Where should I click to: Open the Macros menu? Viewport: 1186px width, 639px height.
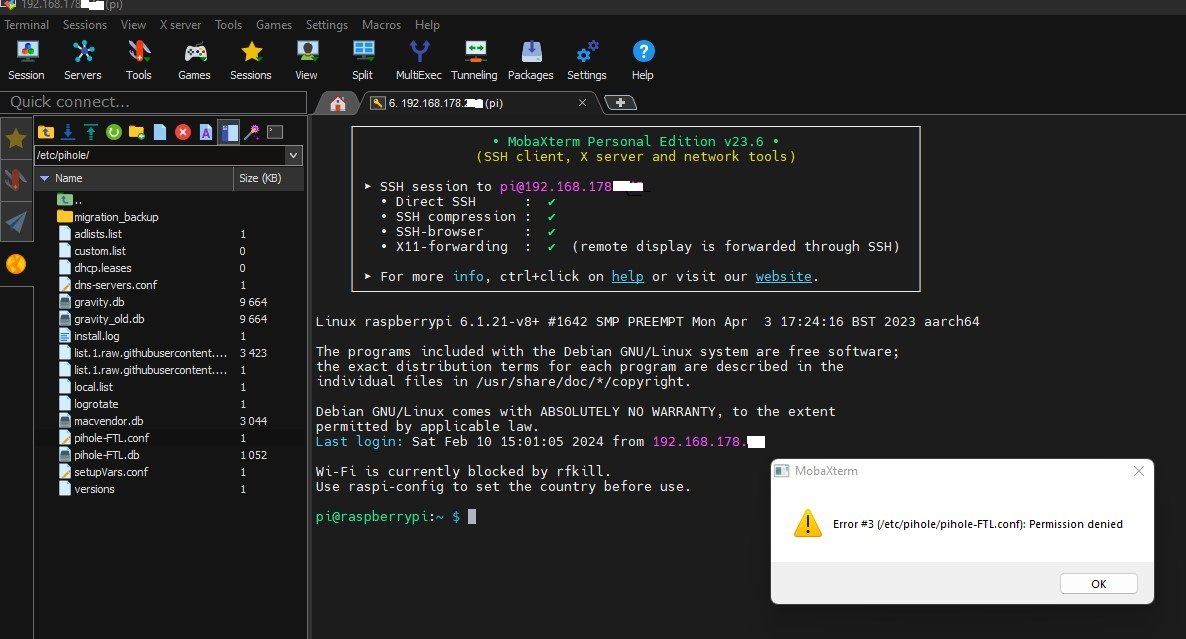381,25
